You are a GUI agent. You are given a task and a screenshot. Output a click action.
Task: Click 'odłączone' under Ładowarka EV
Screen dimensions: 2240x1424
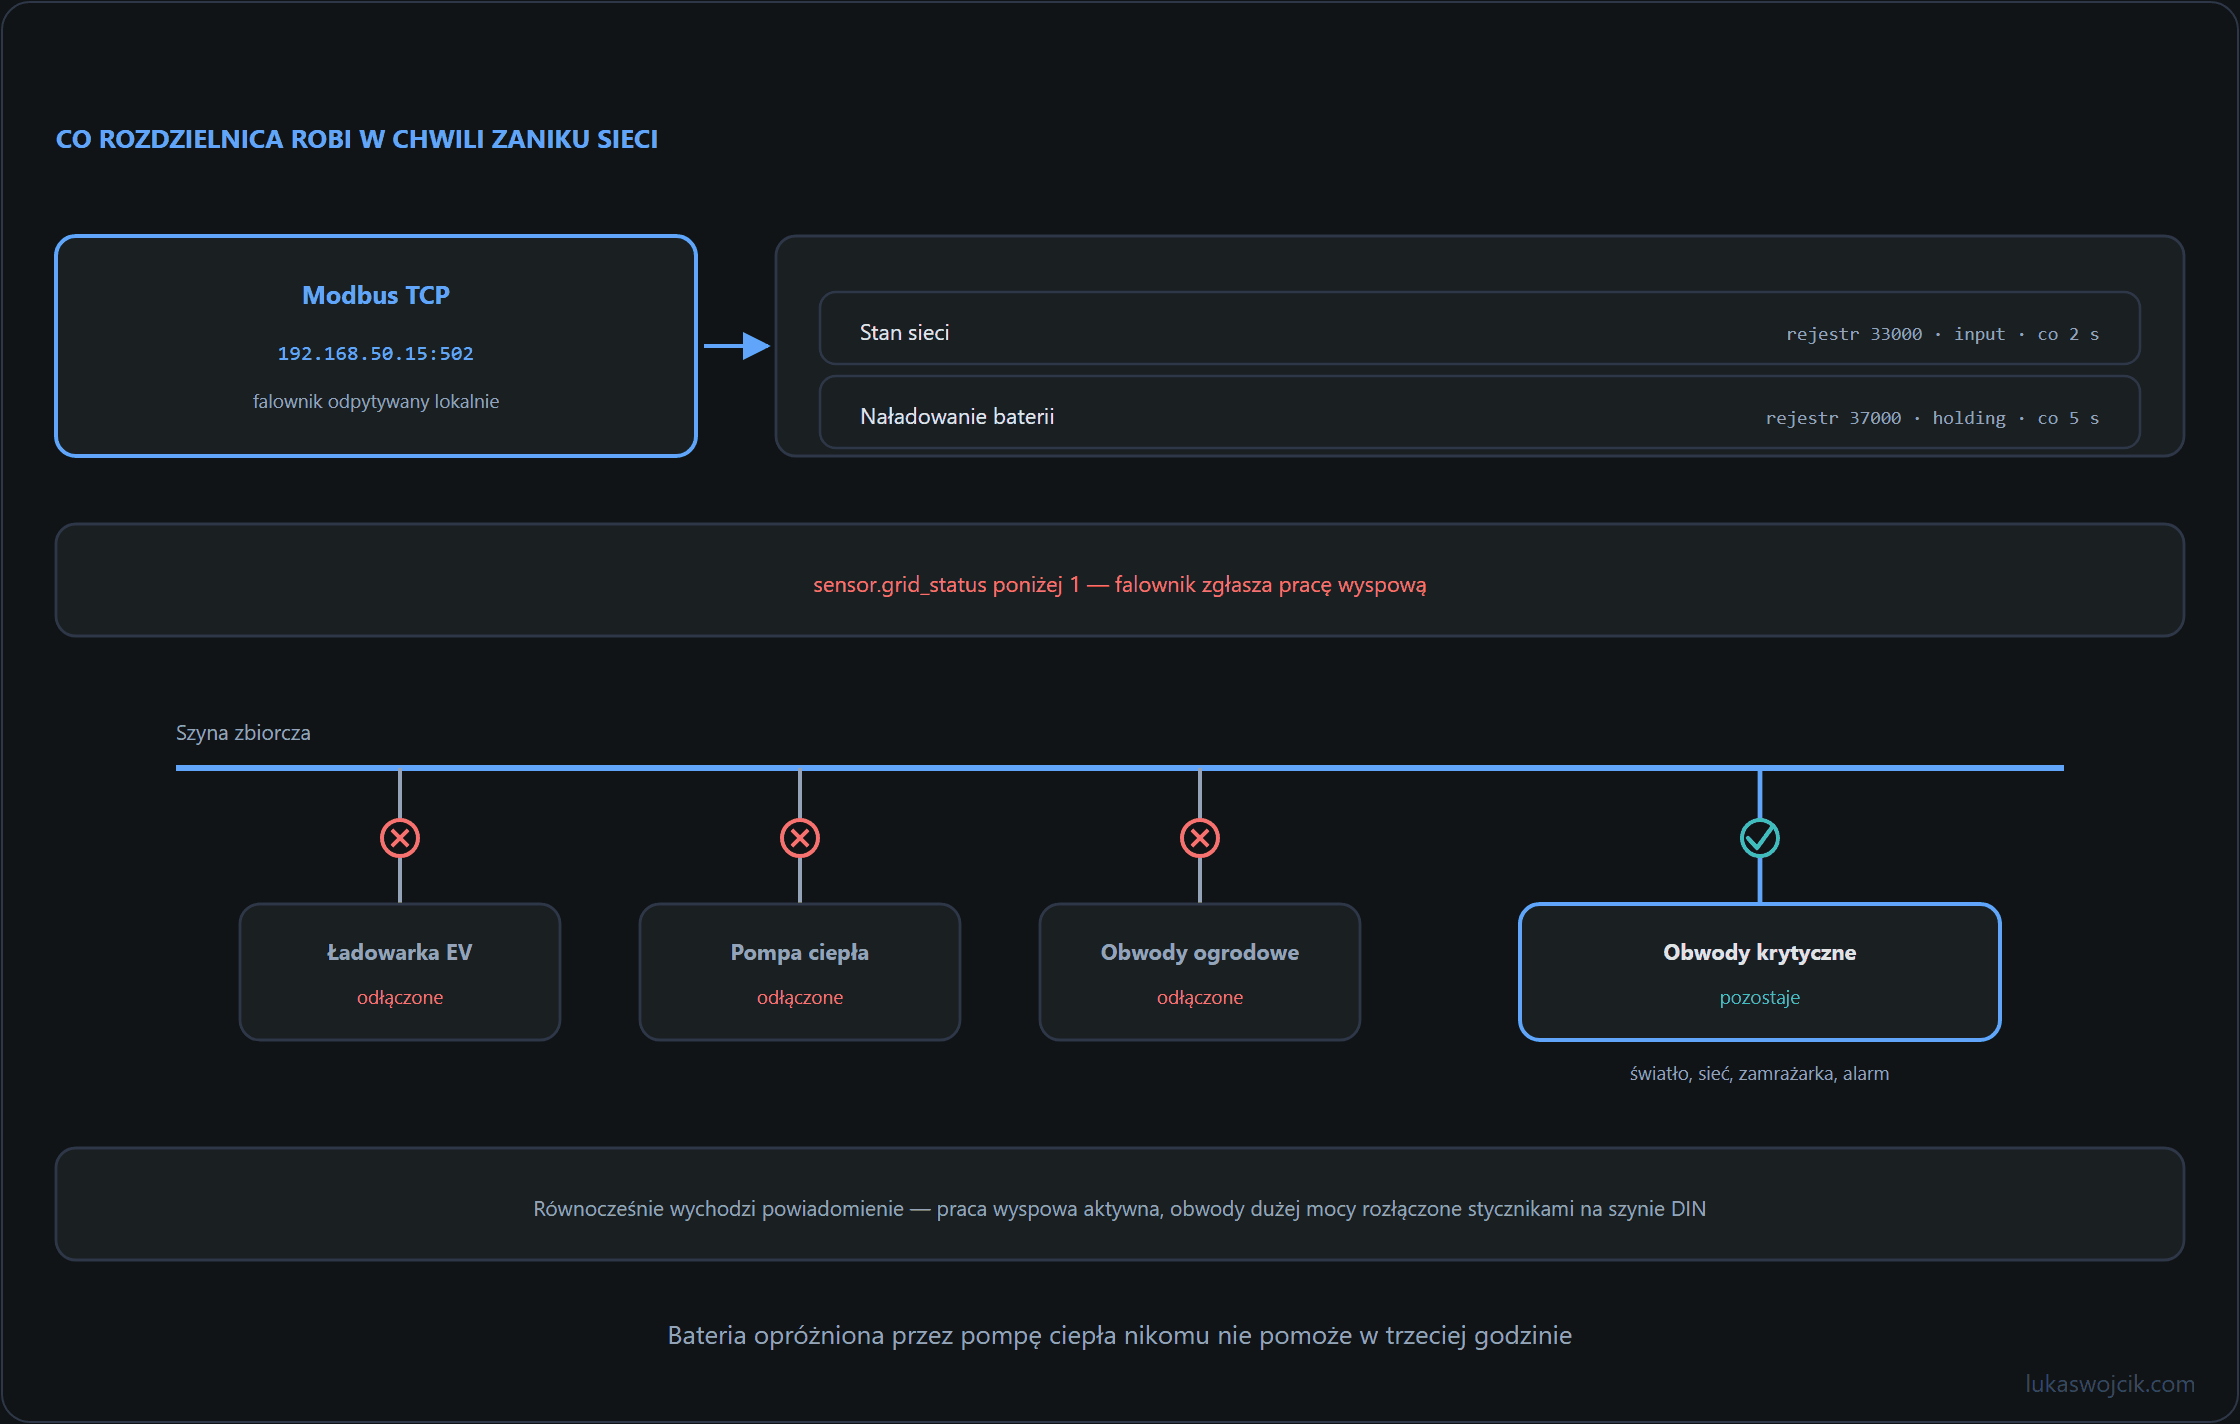click(x=400, y=997)
